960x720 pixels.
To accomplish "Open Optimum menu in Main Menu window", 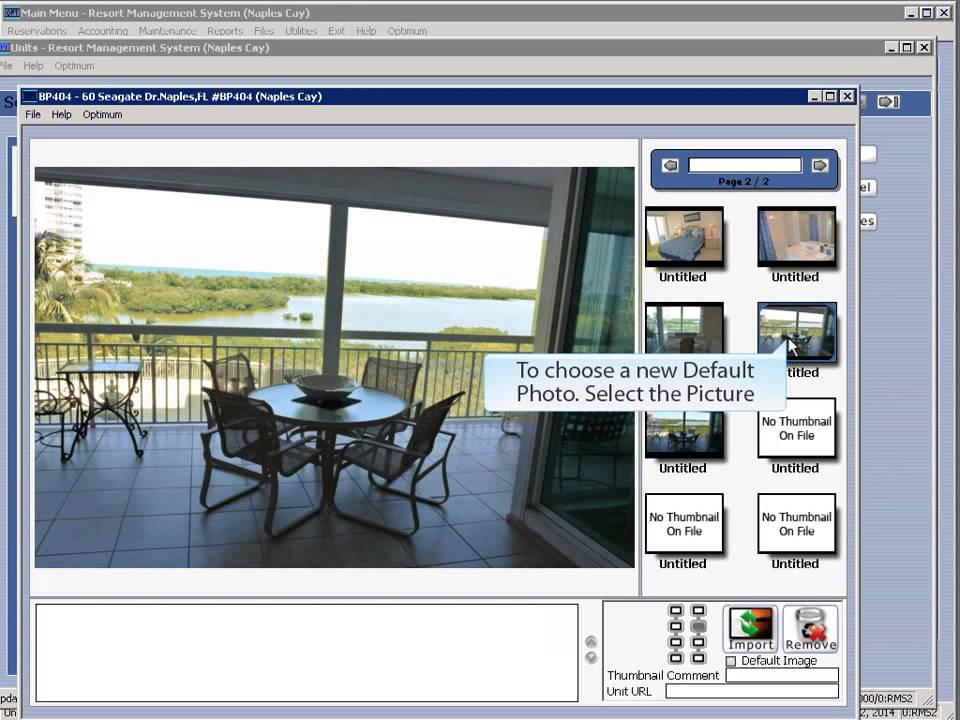I will pos(407,31).
